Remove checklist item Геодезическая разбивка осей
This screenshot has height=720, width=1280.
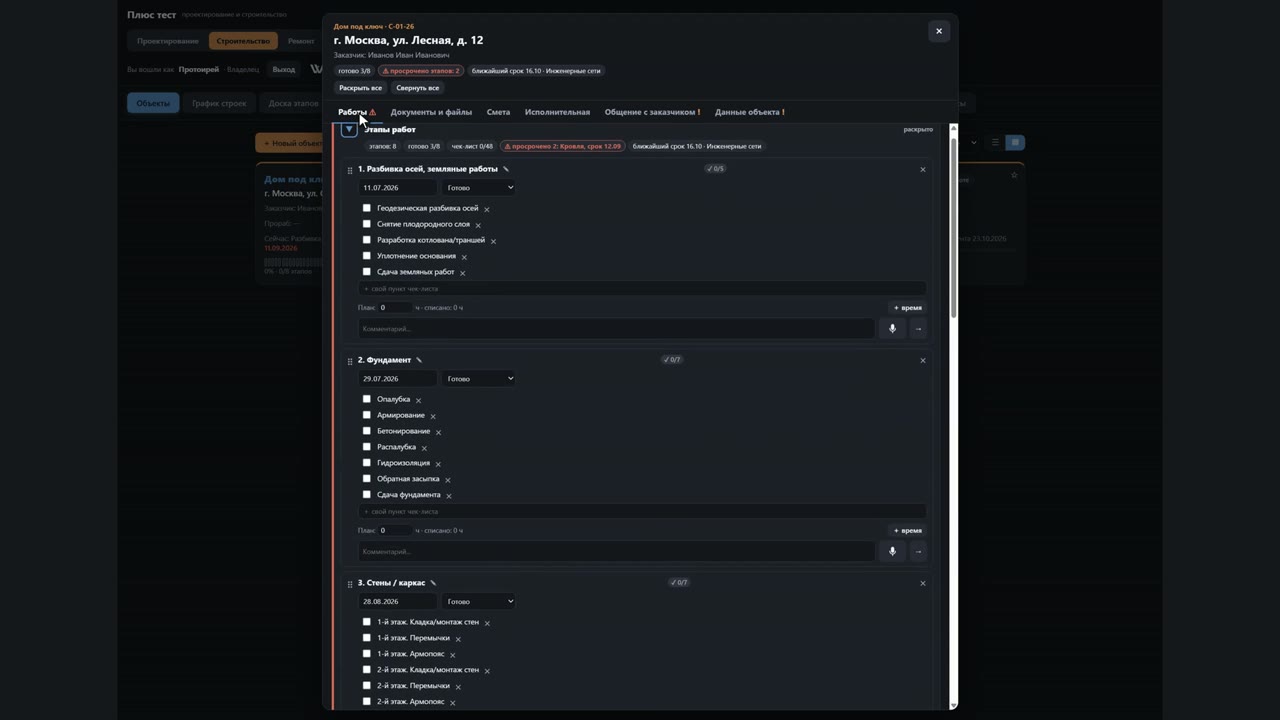tap(487, 209)
